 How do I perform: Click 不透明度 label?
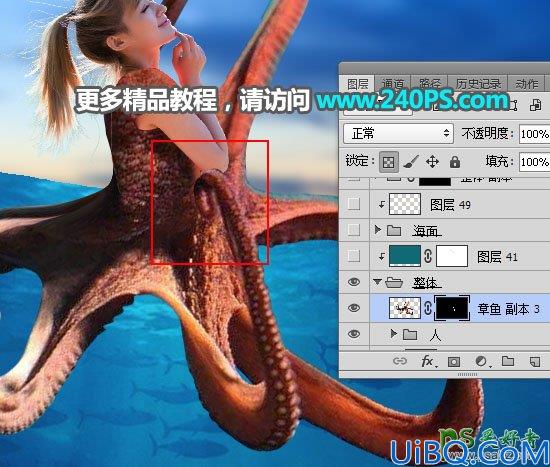coord(488,133)
